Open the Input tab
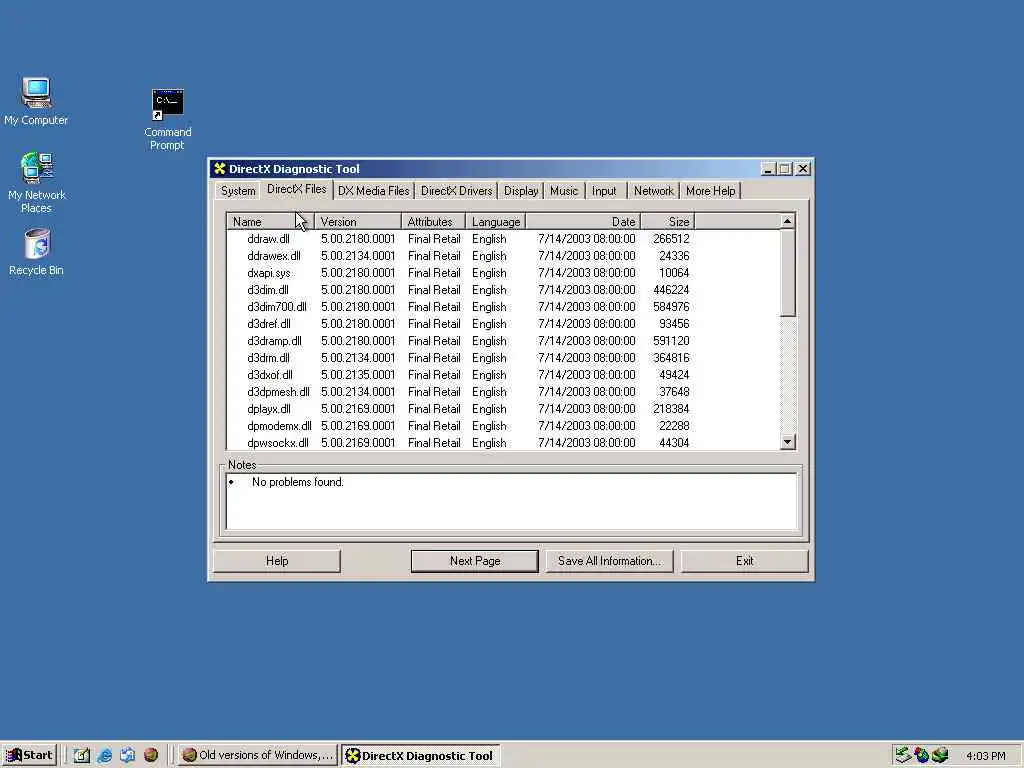Image resolution: width=1024 pixels, height=768 pixels. click(x=604, y=191)
